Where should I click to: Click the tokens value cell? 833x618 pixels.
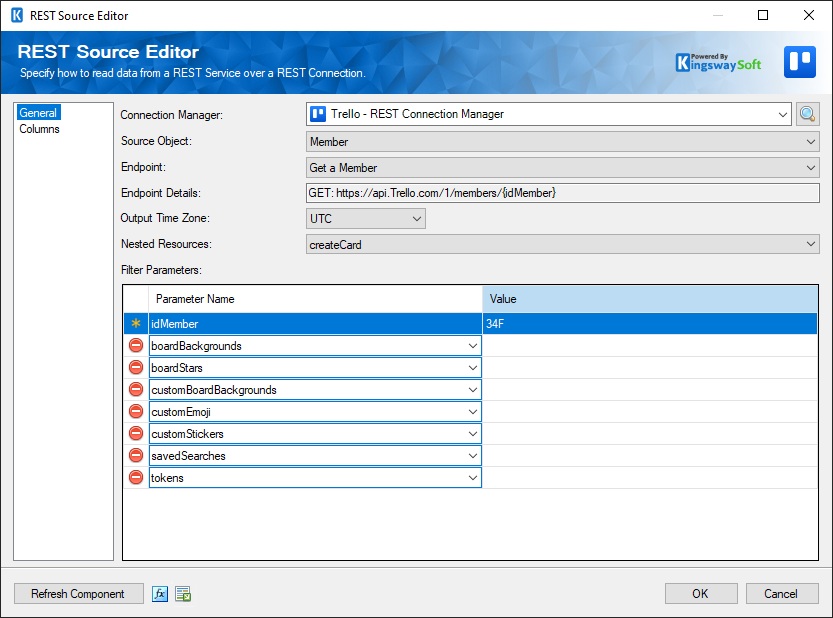tap(650, 478)
